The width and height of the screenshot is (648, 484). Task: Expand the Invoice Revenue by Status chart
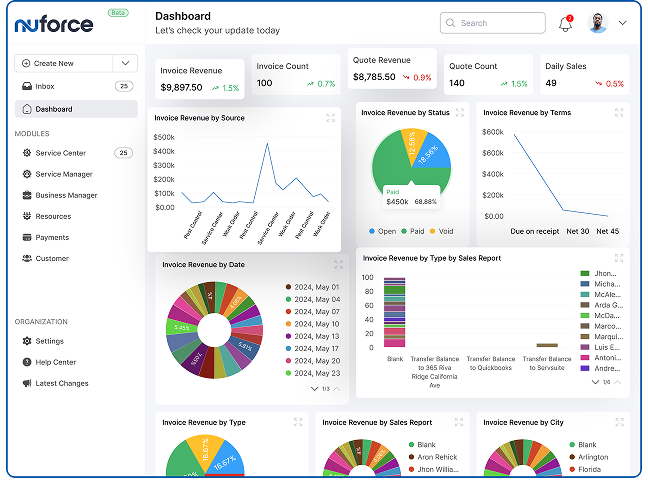coord(457,113)
